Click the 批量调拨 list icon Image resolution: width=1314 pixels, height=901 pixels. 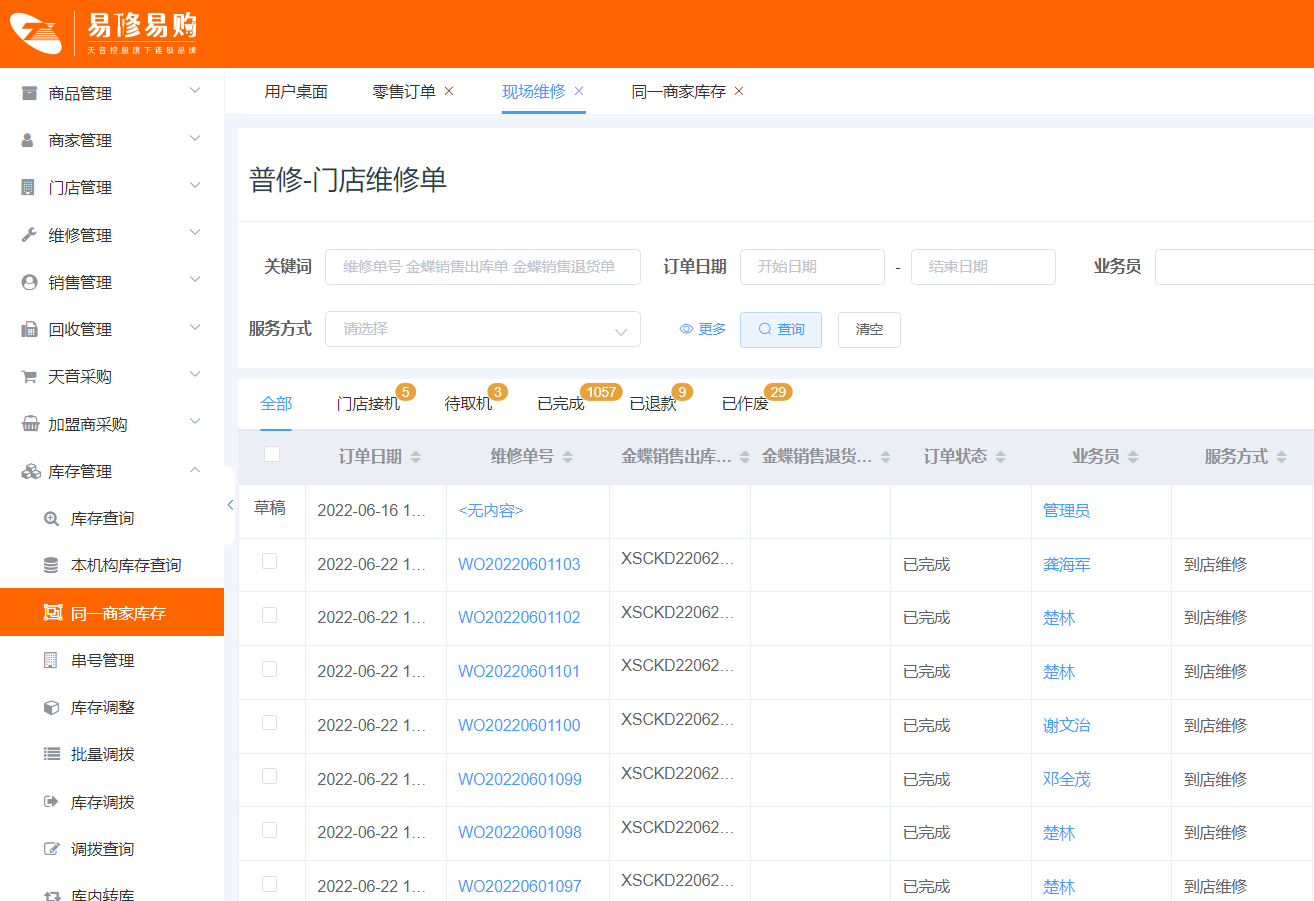tap(51, 755)
